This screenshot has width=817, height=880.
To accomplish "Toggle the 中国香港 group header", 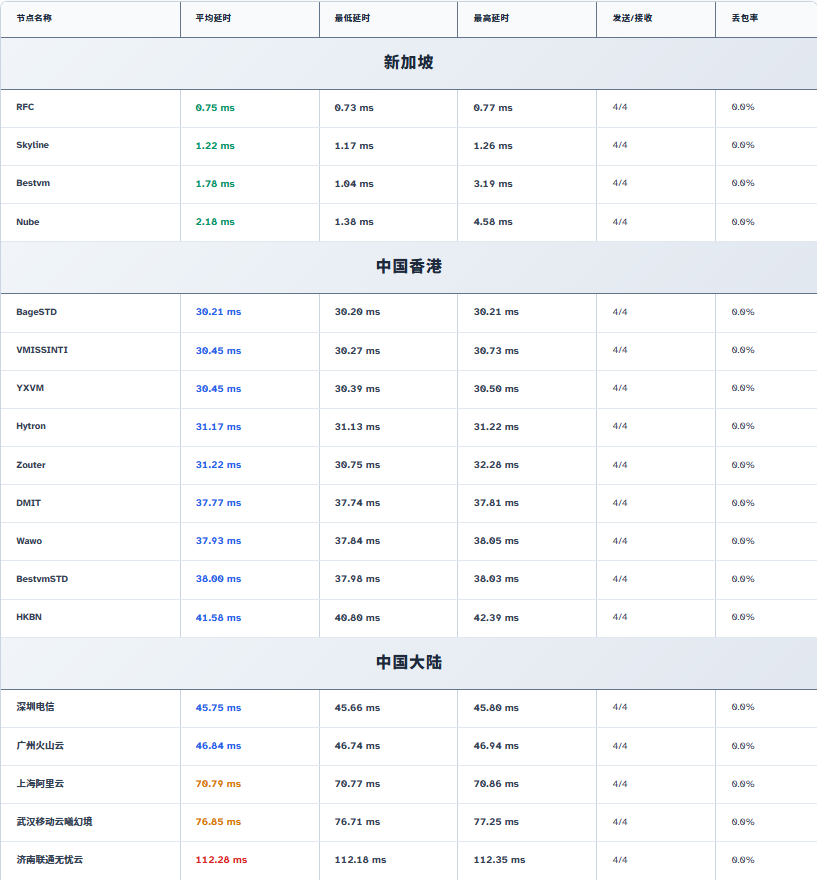I will pos(408,267).
